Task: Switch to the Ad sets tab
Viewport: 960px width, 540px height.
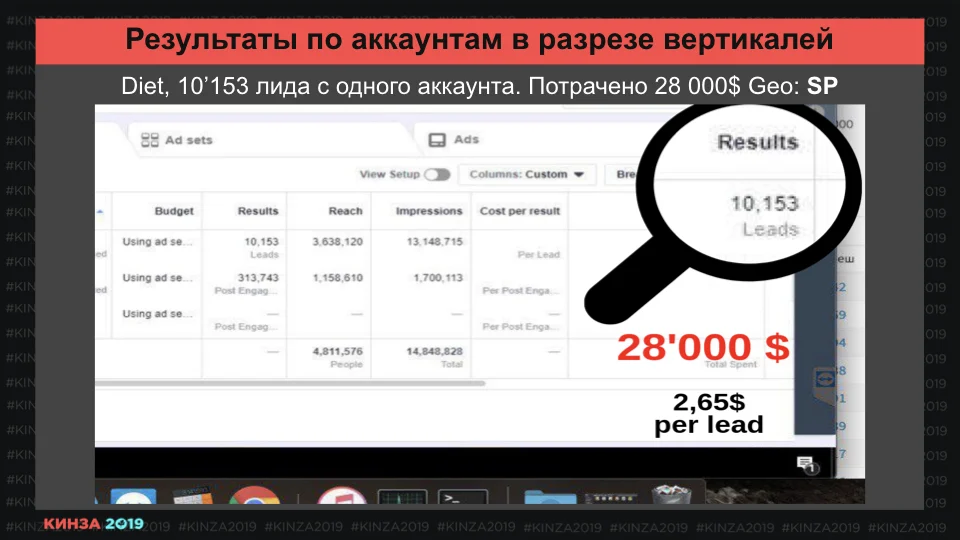Action: point(176,140)
